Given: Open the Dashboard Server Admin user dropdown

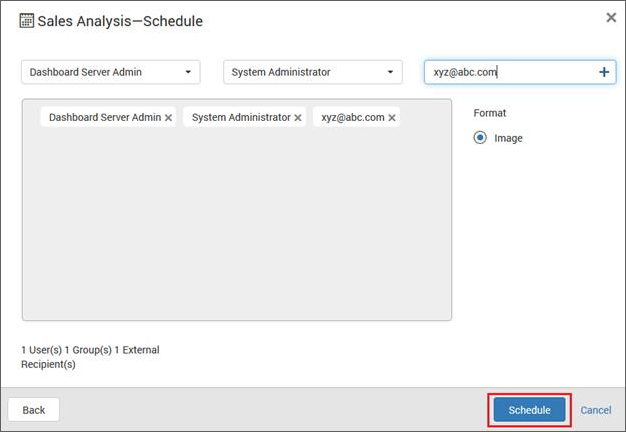Looking at the screenshot, I should [111, 72].
